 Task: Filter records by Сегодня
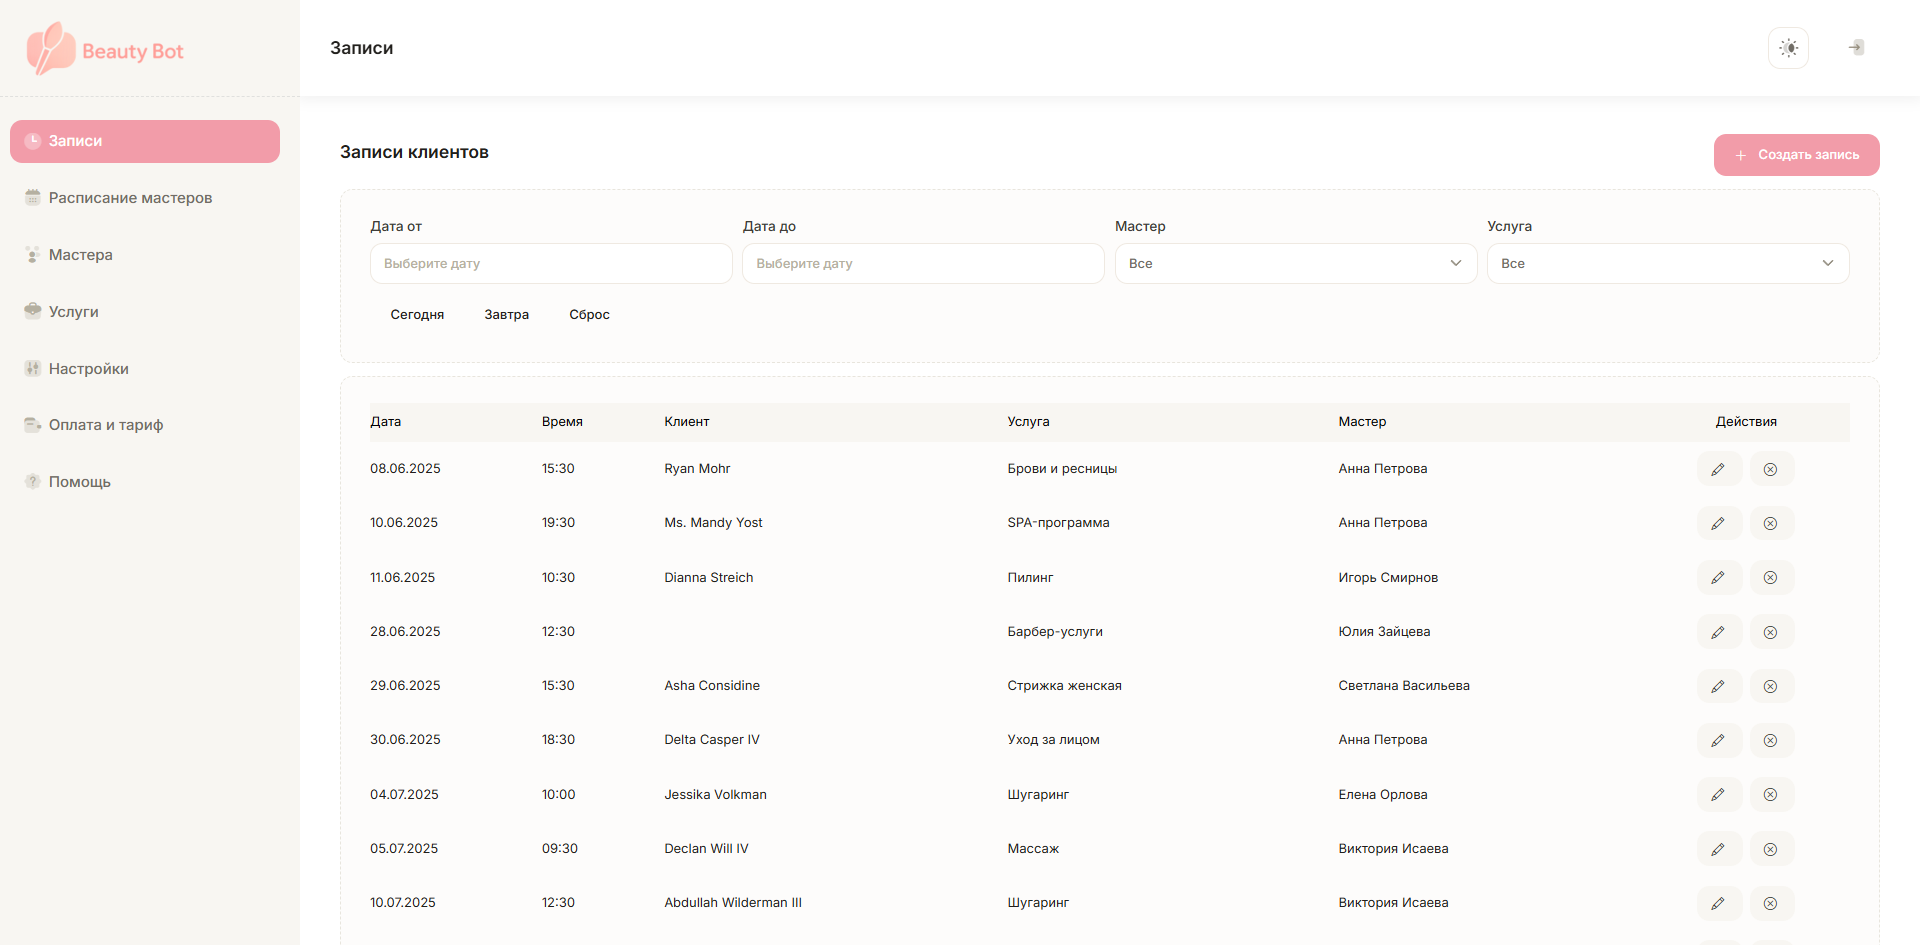pos(417,315)
